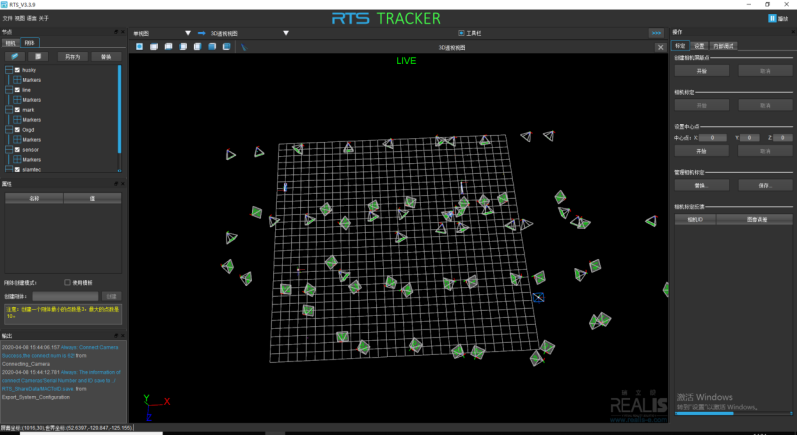797x435 pixels.
Task: Collapse the line tree node
Action: (9, 90)
